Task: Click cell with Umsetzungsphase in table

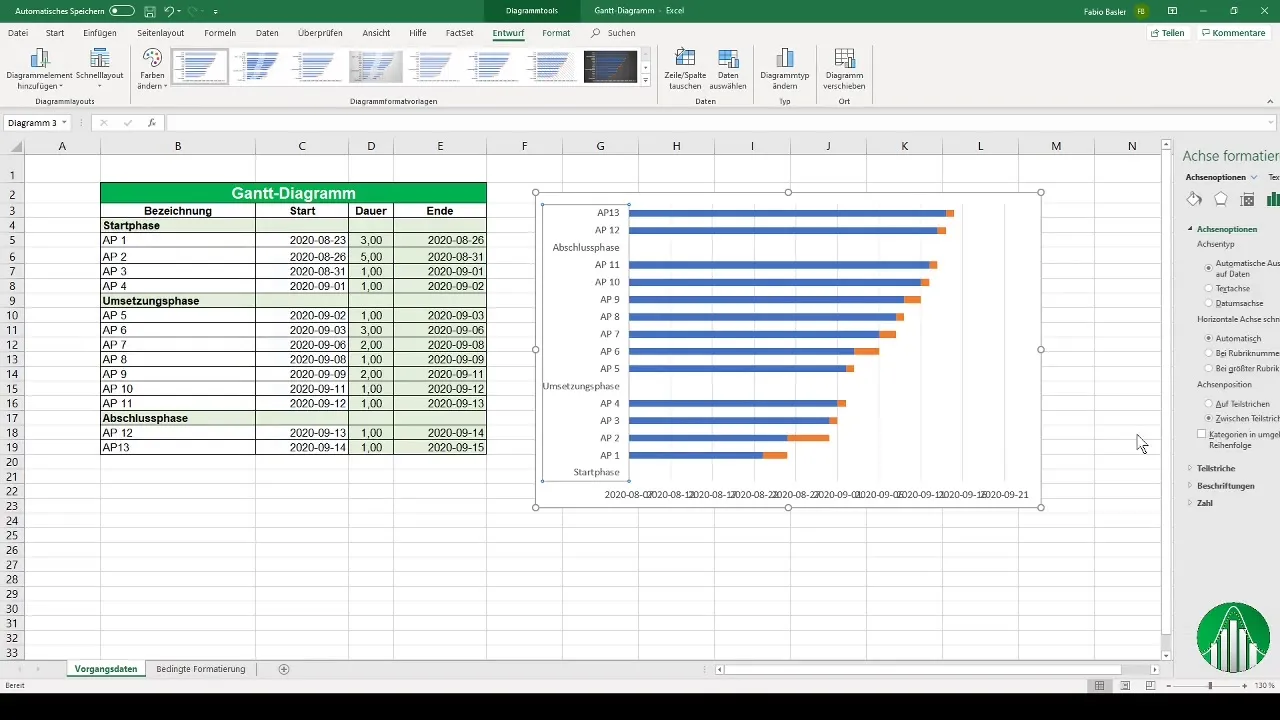Action: (x=178, y=300)
